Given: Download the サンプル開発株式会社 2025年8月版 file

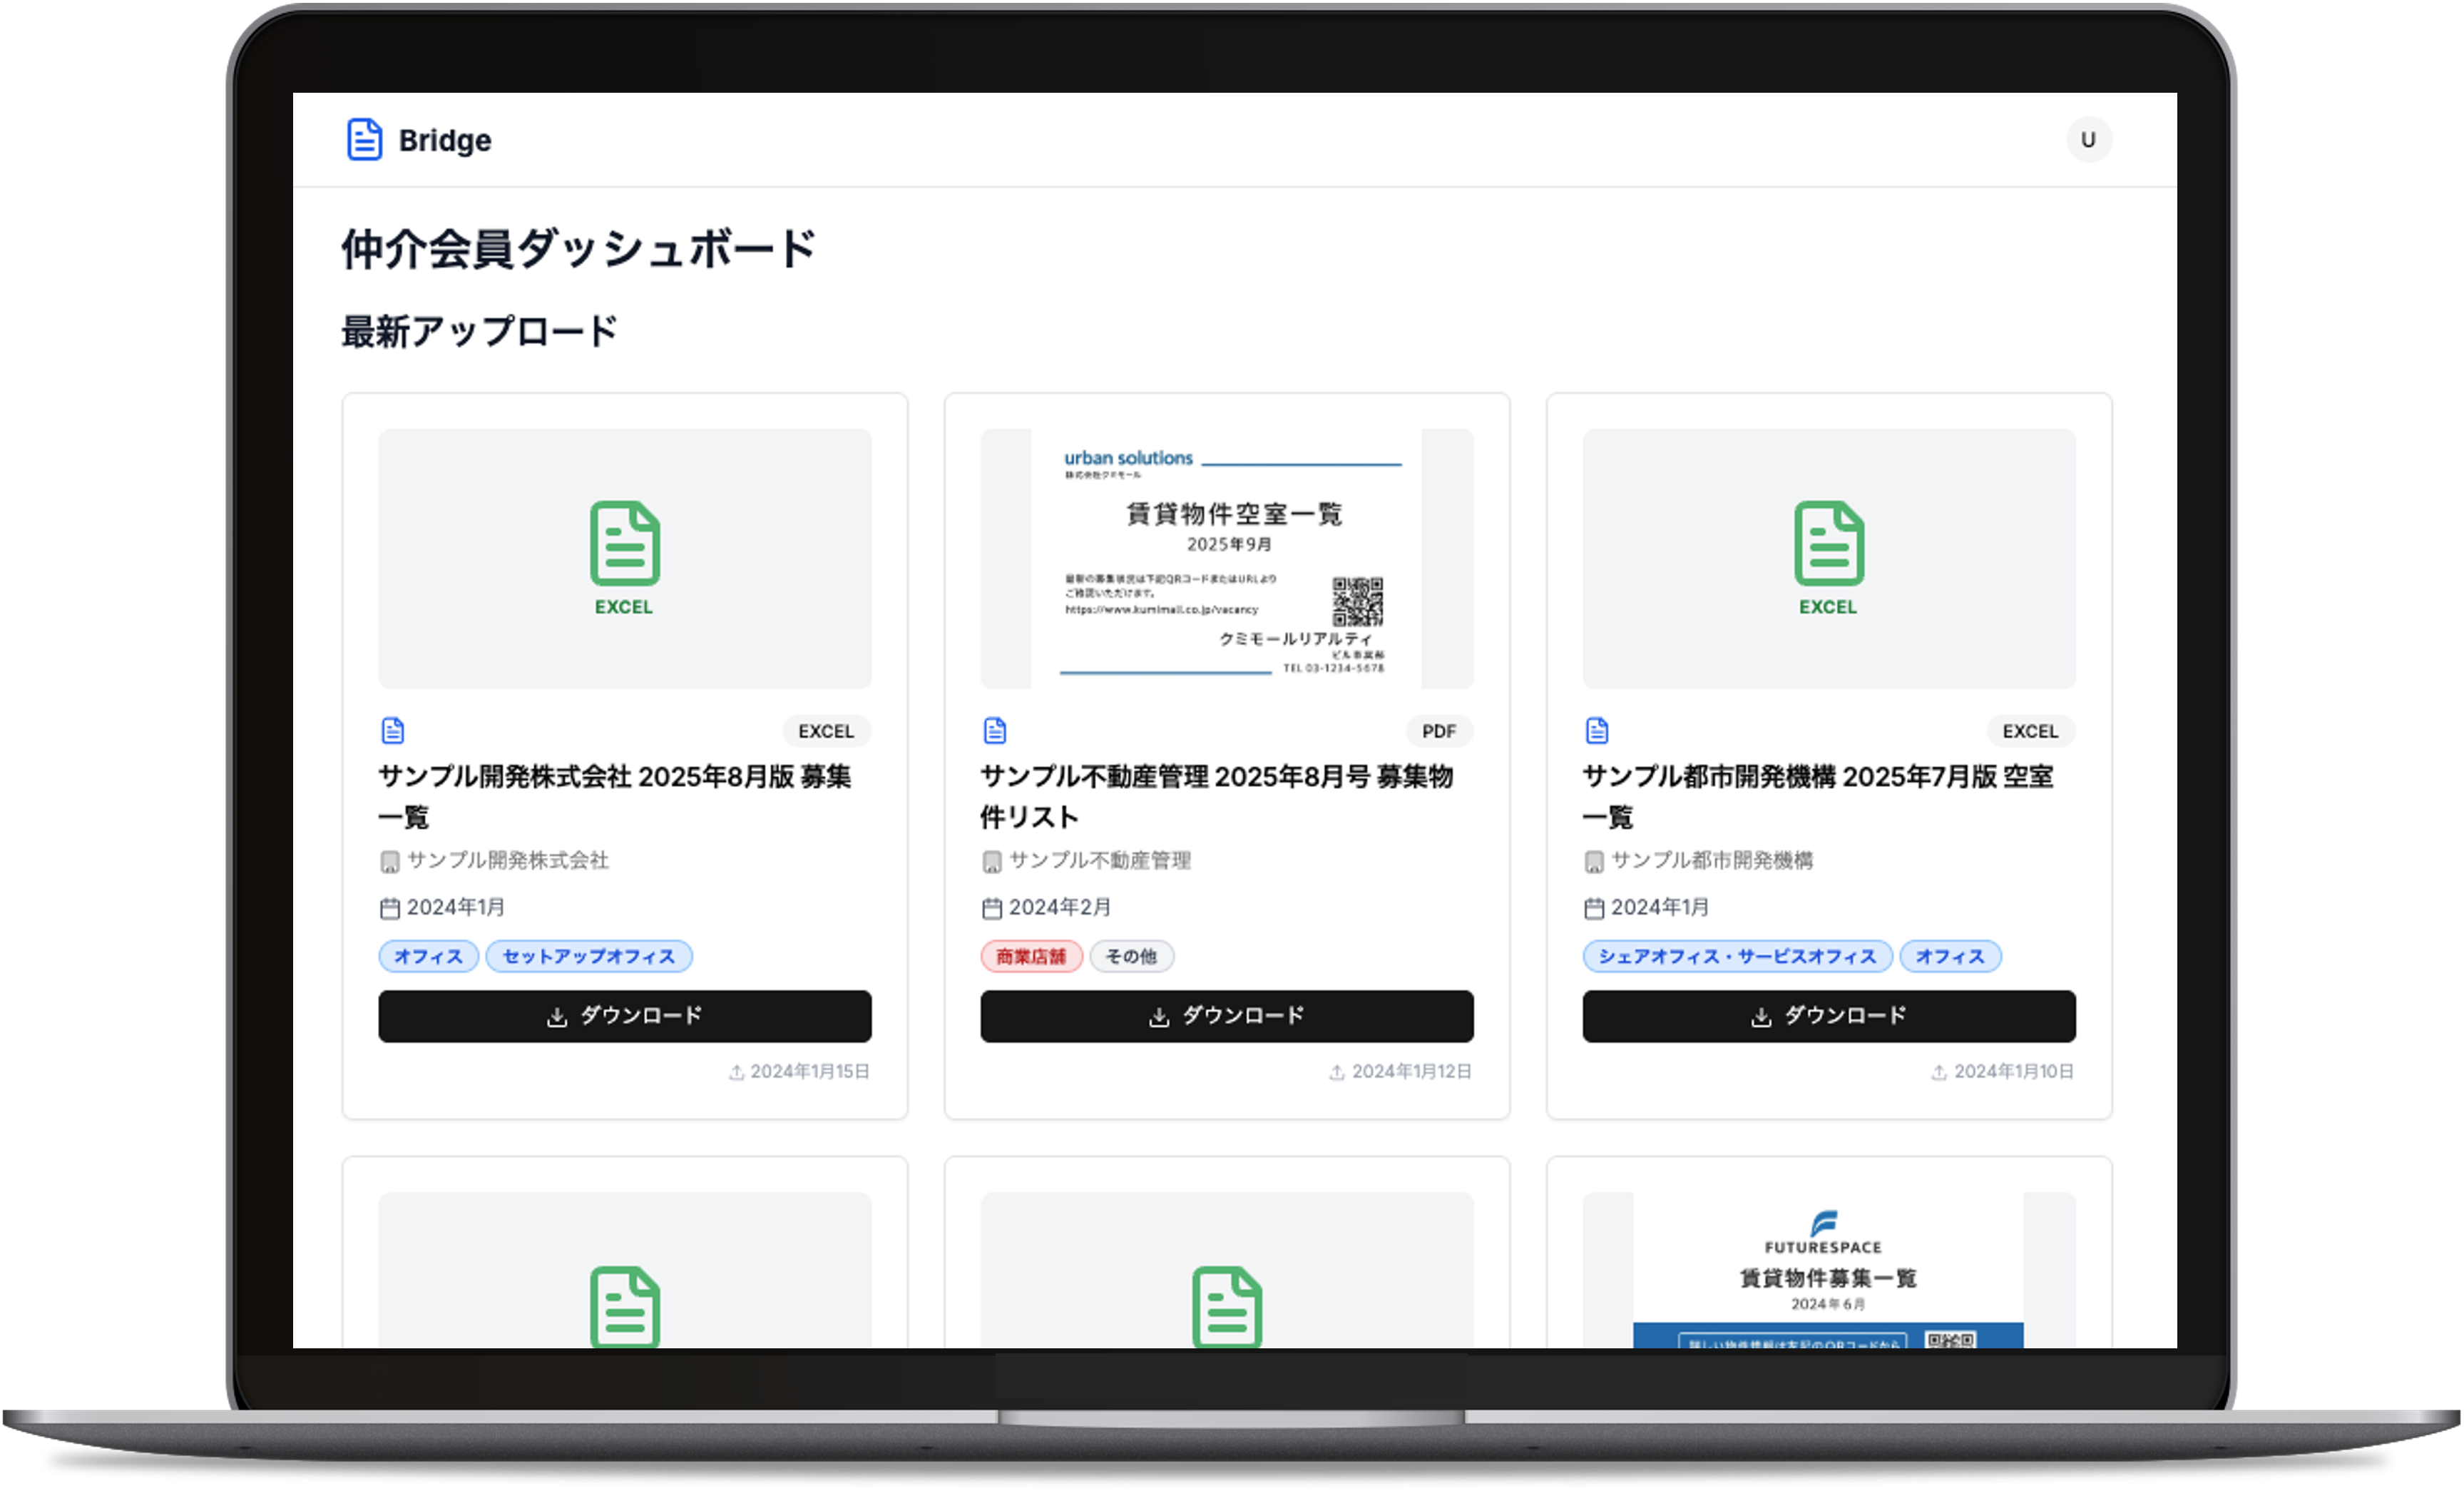Looking at the screenshot, I should (x=624, y=1016).
